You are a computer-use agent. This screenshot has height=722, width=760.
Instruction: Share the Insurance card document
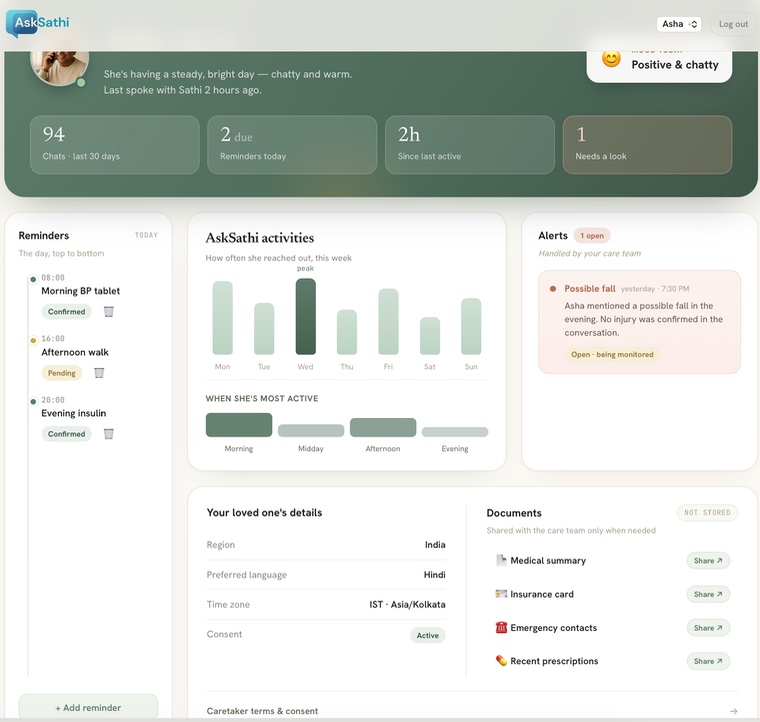tap(708, 594)
